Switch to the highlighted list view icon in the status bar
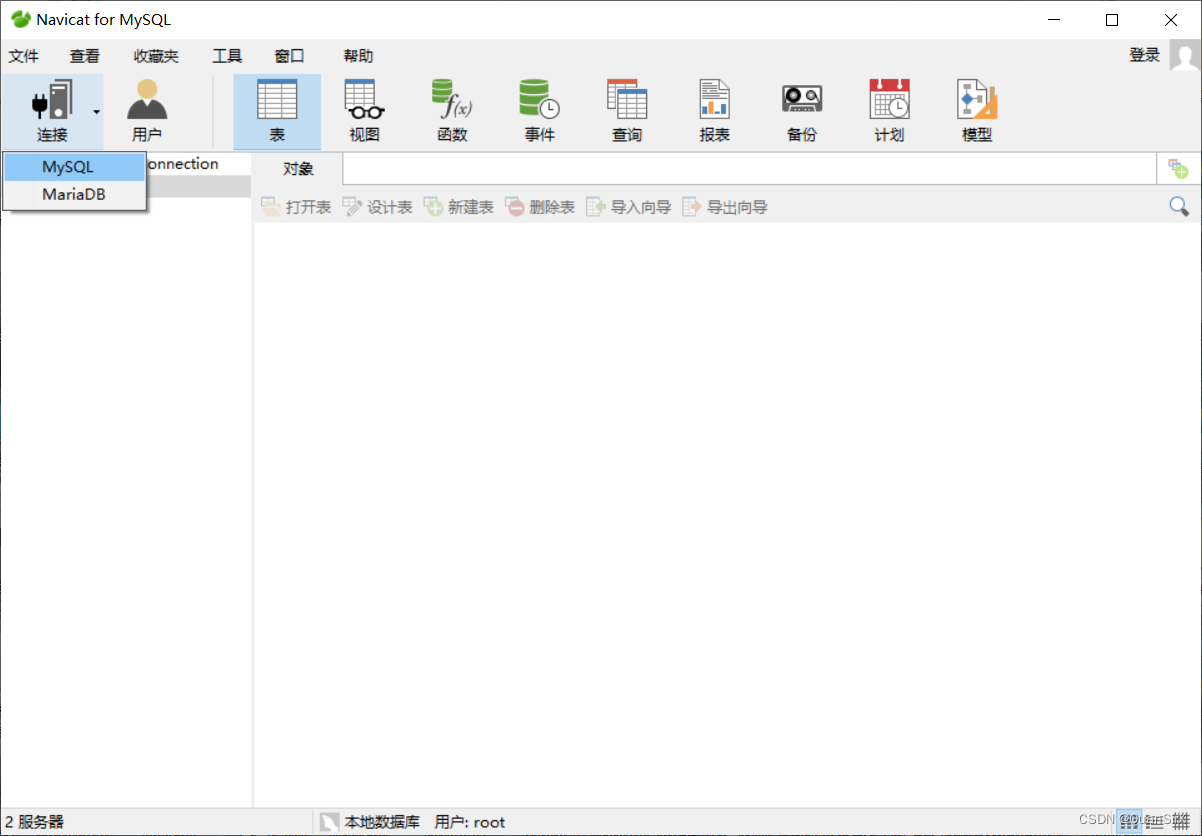This screenshot has height=836, width=1202. point(1128,821)
